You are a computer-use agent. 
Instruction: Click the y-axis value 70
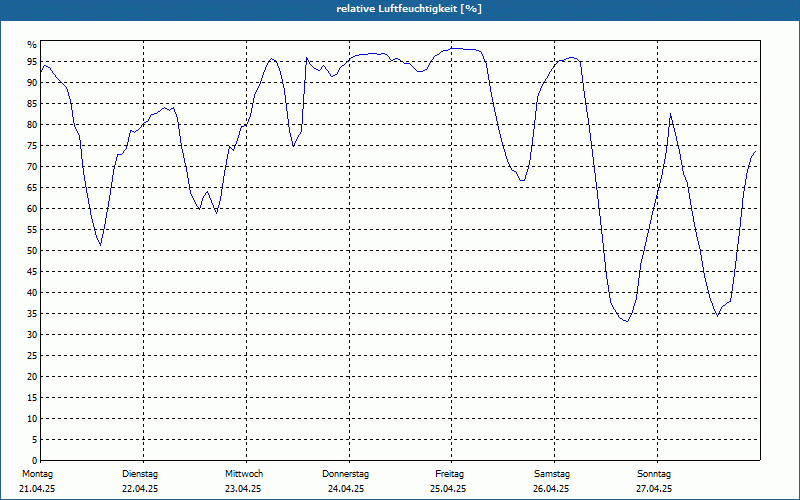point(32,167)
